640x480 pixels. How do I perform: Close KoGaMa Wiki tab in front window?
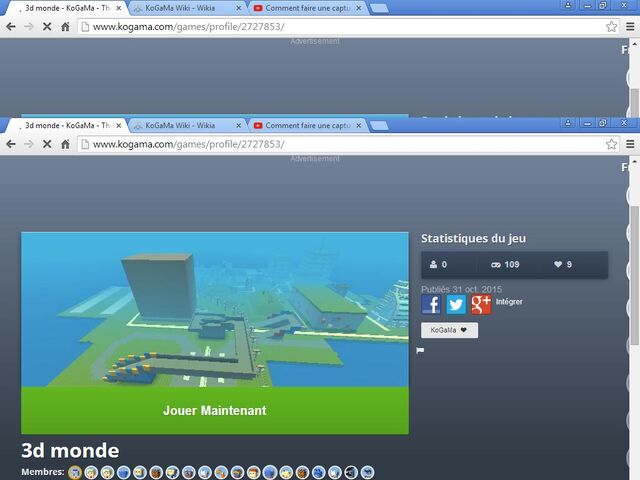point(239,126)
